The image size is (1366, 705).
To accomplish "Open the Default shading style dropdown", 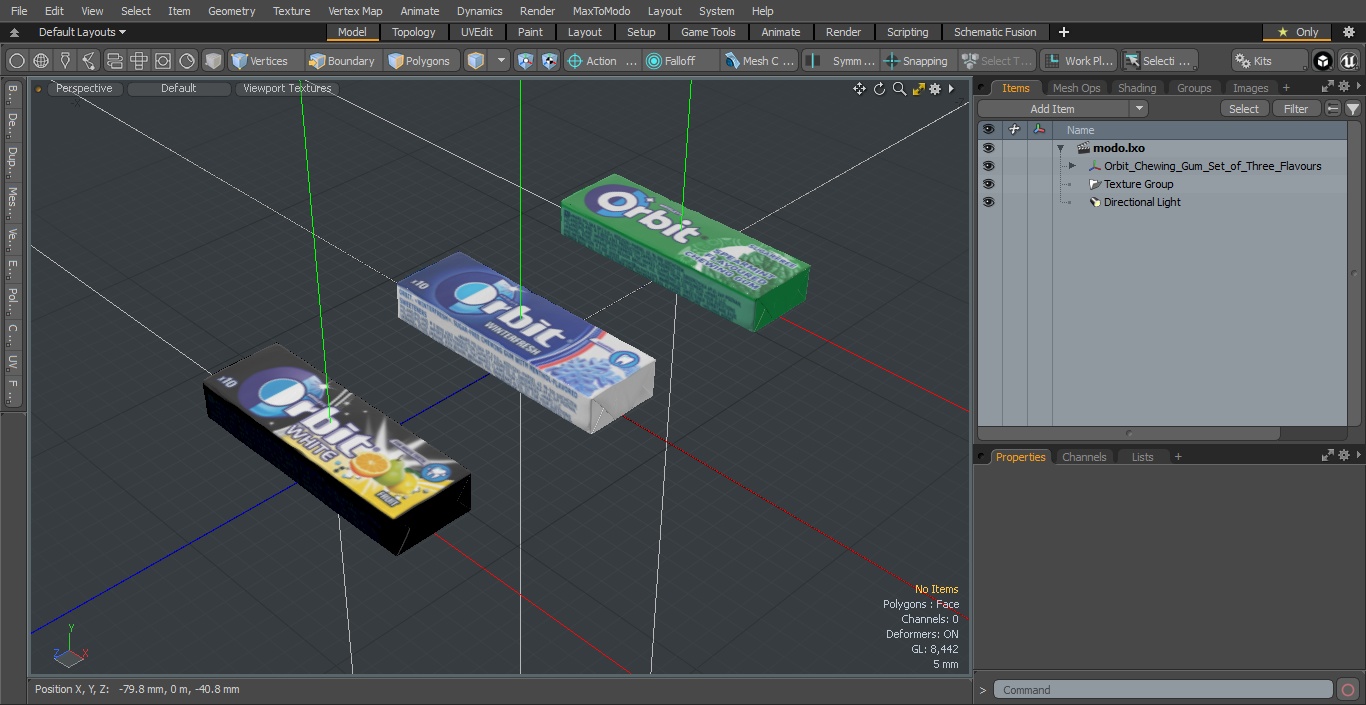I will click(179, 89).
